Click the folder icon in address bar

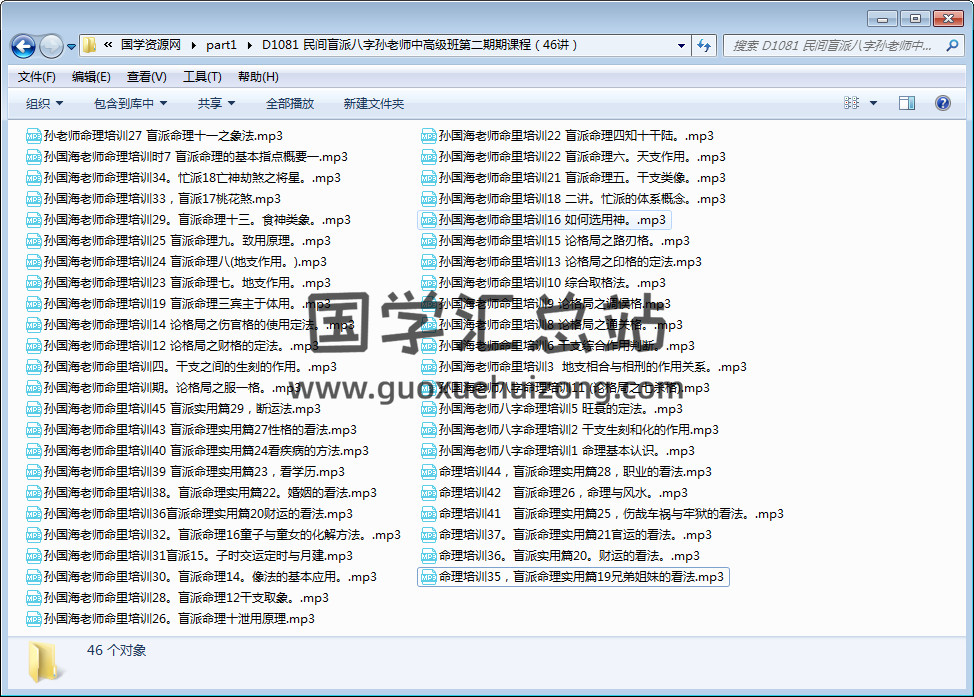(x=90, y=45)
